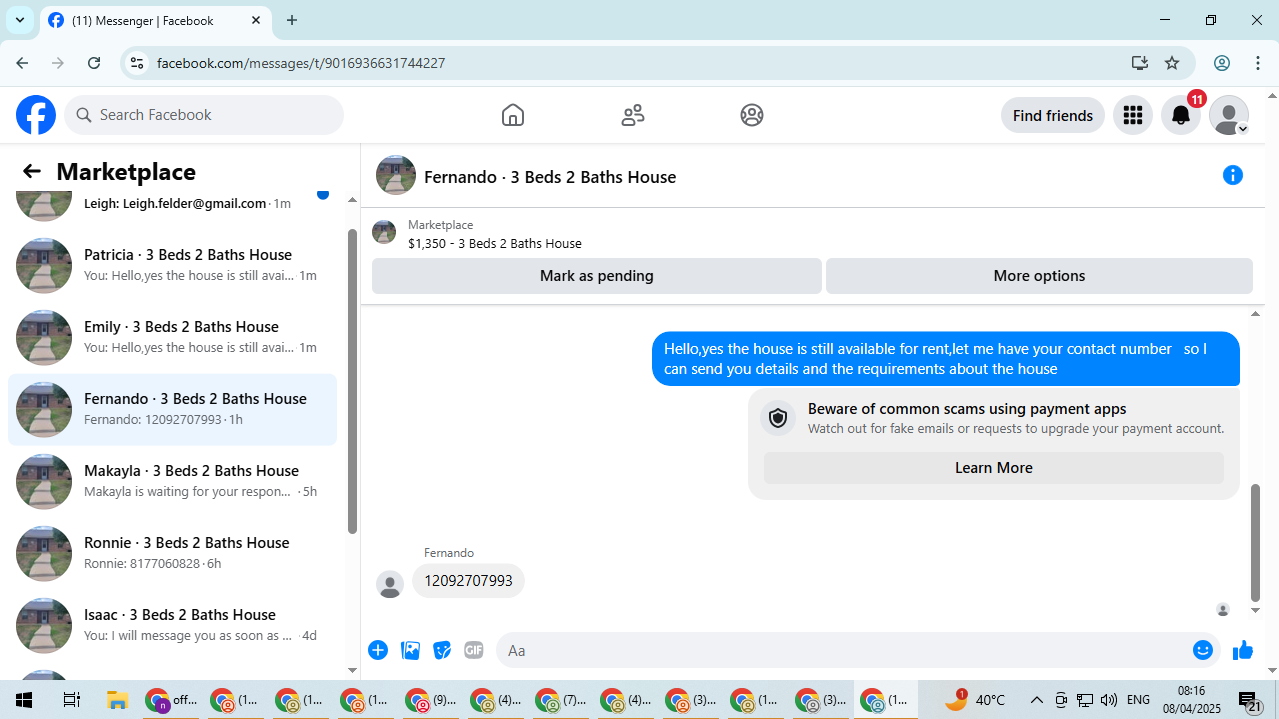The height and width of the screenshot is (719, 1279).
Task: Open Ronnie's 3 Beds 2 Baths conversation
Action: (x=172, y=554)
